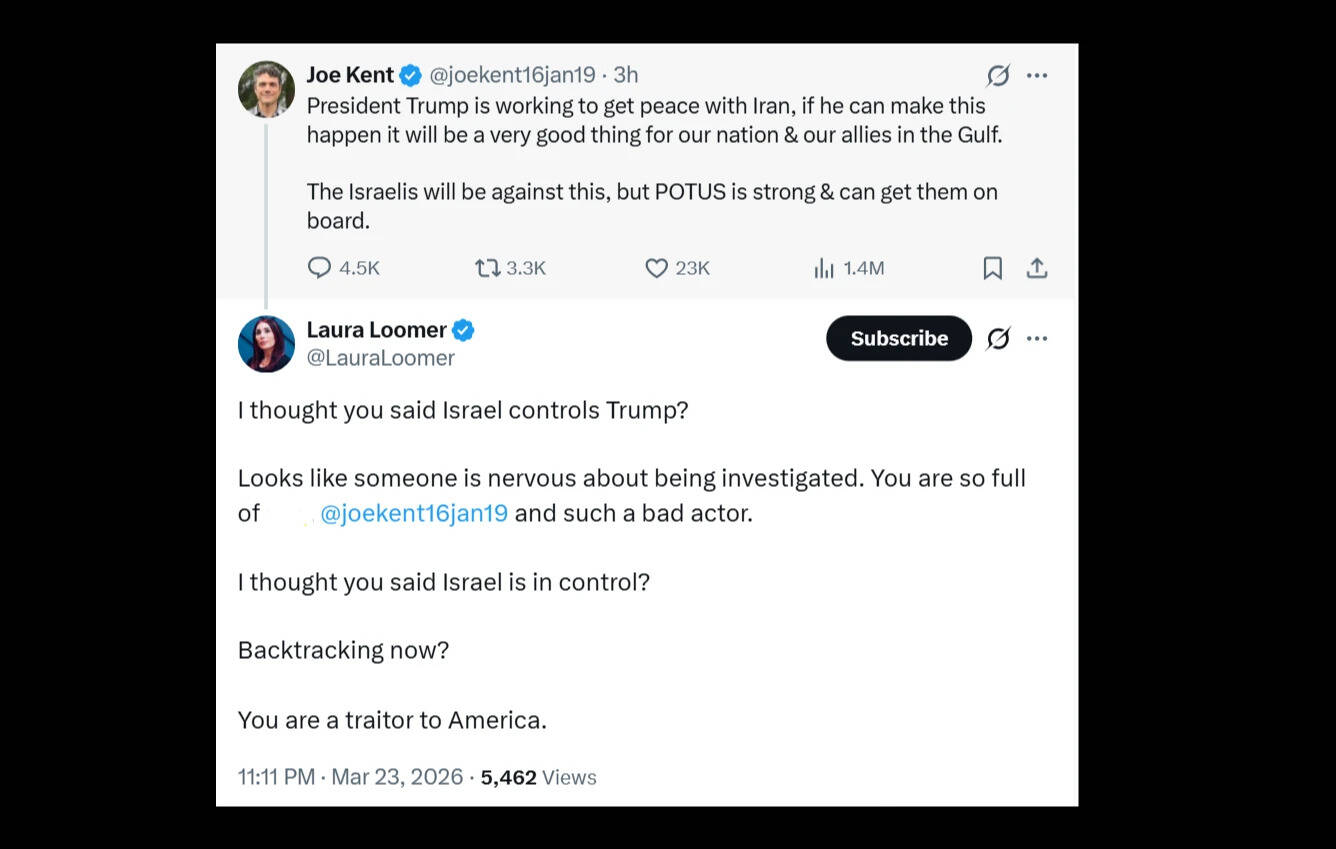Click the @joekent16jan19 mention in the reply
Image resolution: width=1336 pixels, height=849 pixels.
[x=413, y=514]
